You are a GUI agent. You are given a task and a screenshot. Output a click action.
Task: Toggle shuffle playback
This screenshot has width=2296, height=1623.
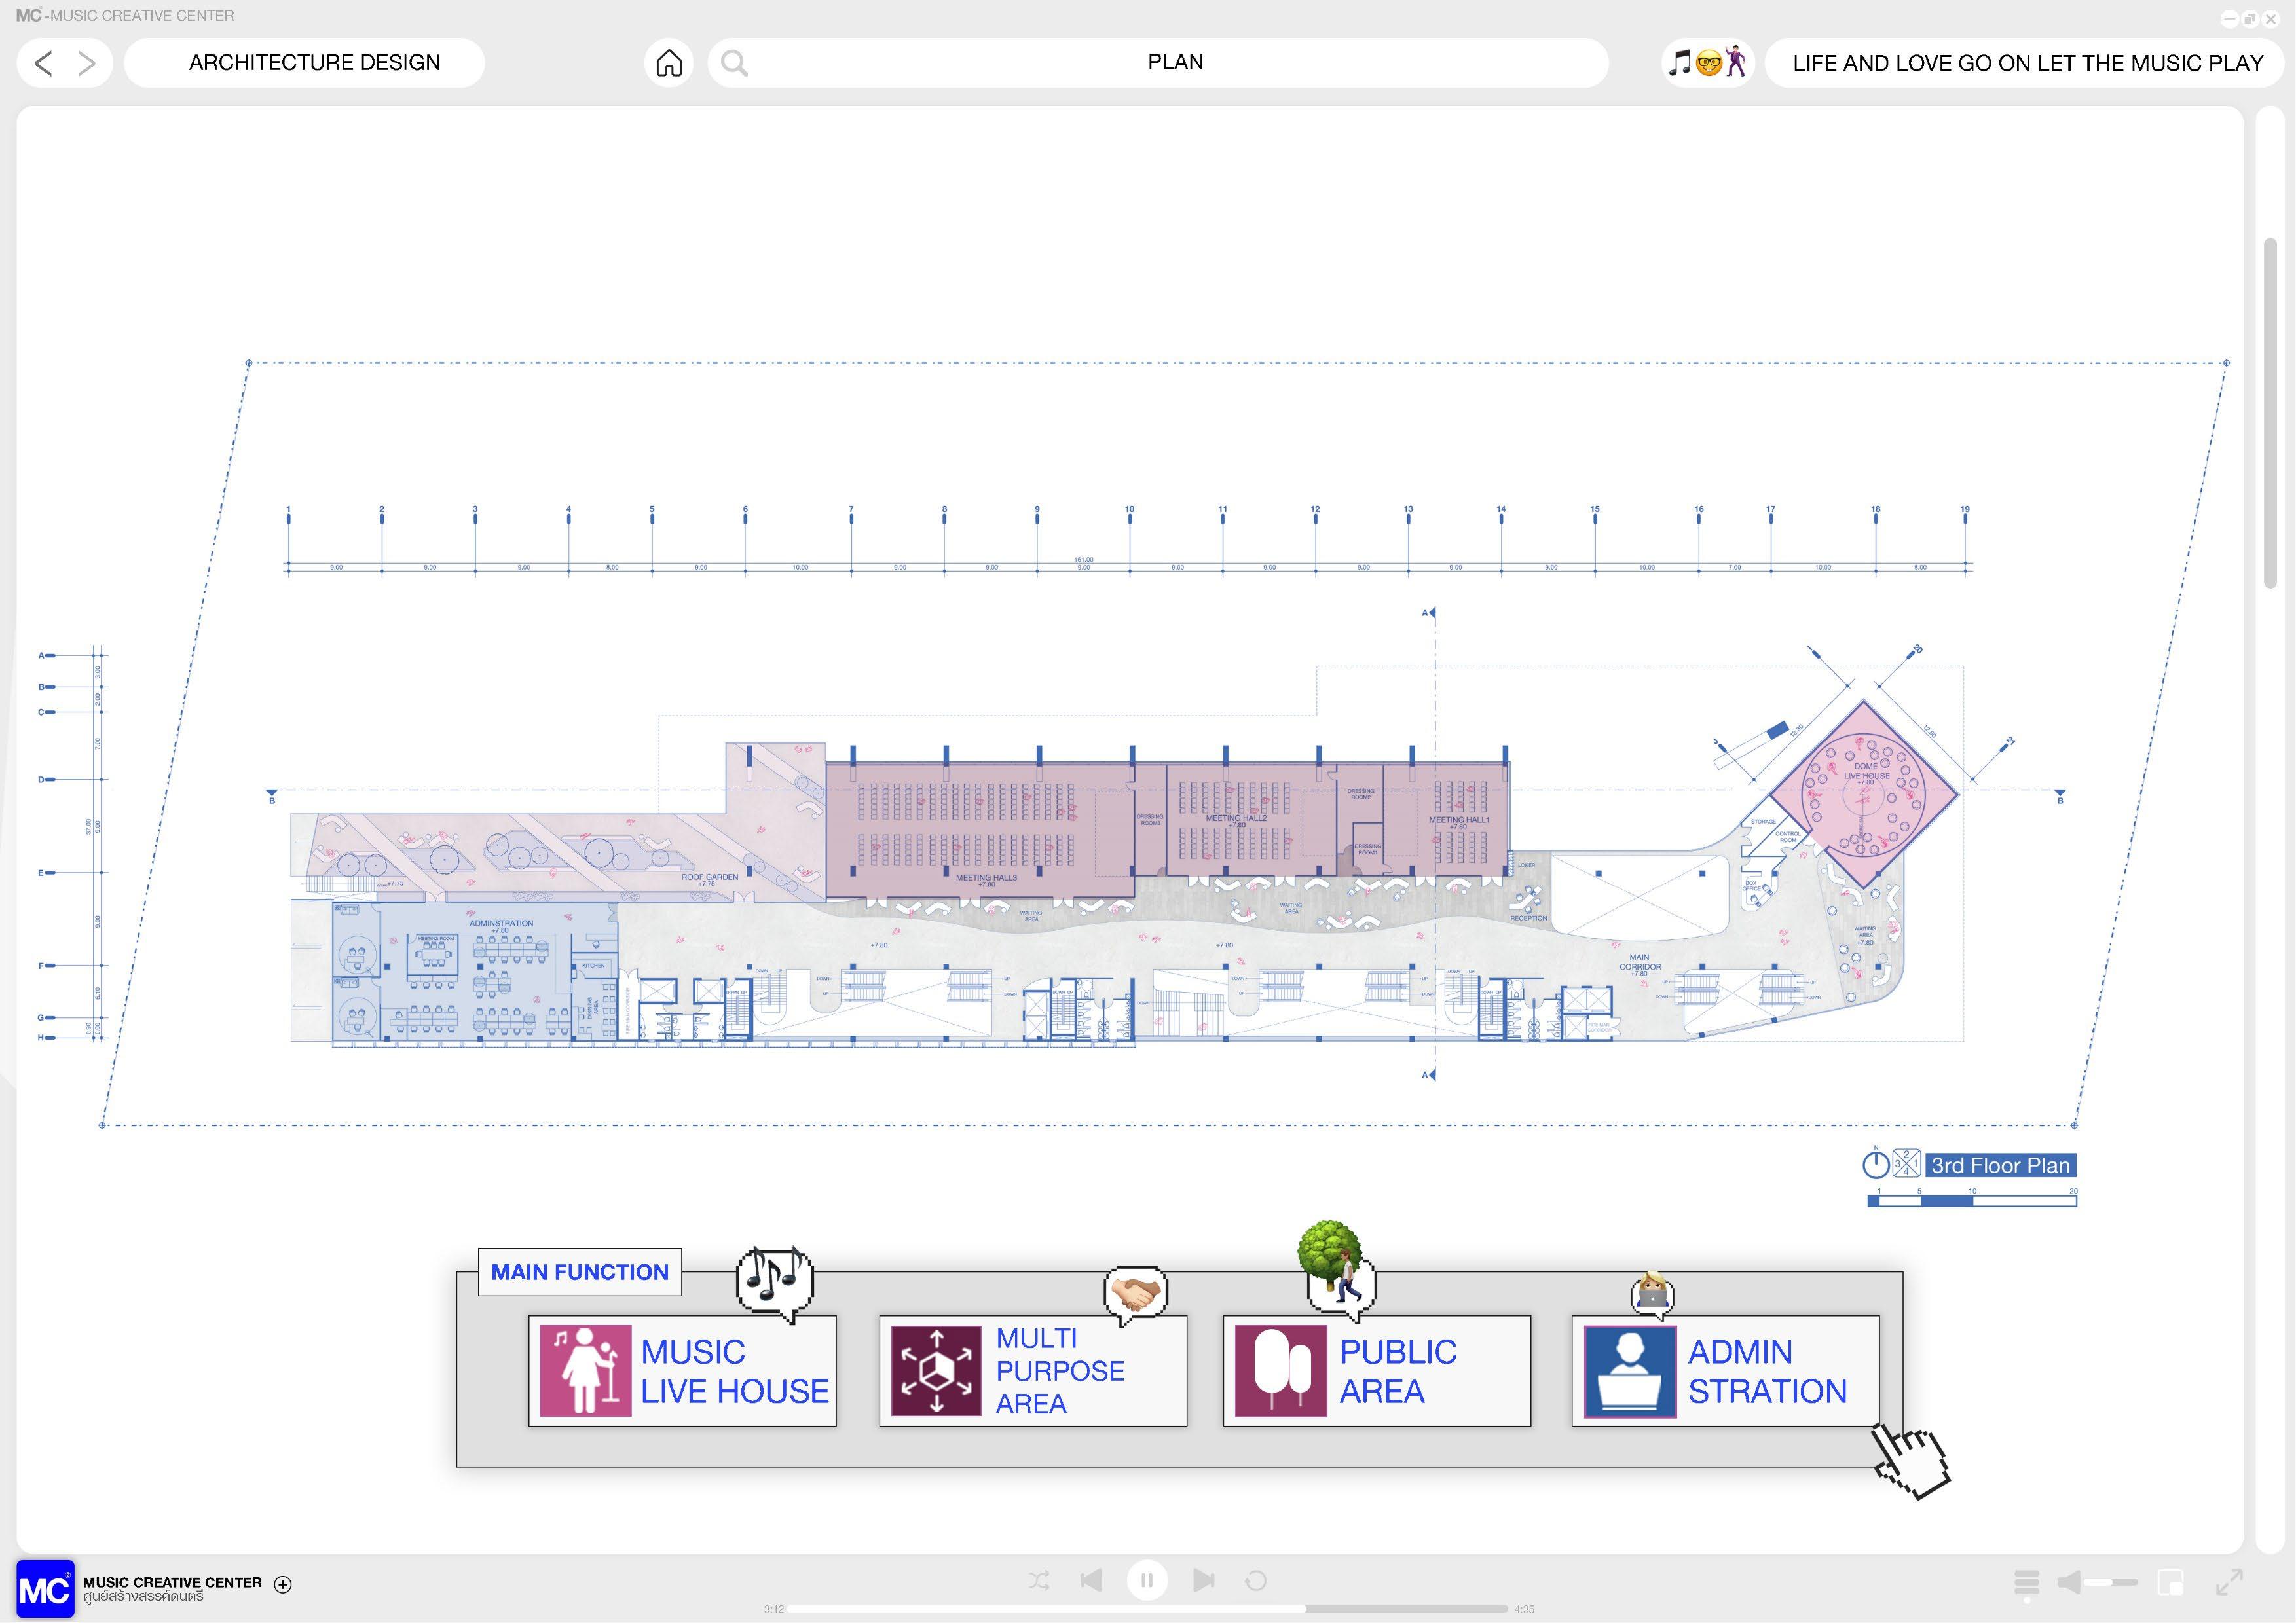1039,1581
